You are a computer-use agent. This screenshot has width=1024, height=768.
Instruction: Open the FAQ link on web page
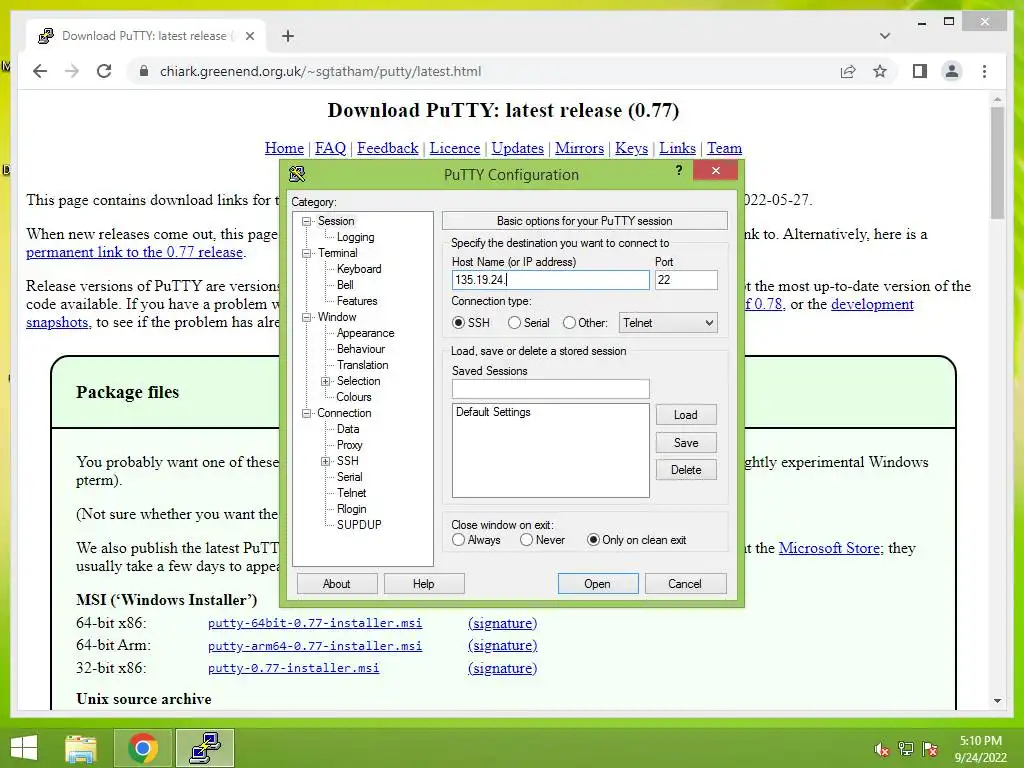330,148
